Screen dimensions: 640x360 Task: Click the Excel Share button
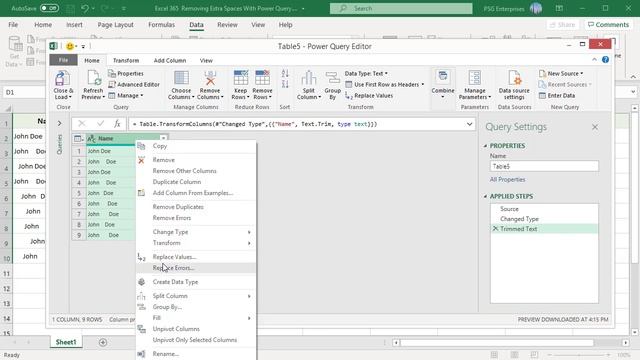(562, 25)
